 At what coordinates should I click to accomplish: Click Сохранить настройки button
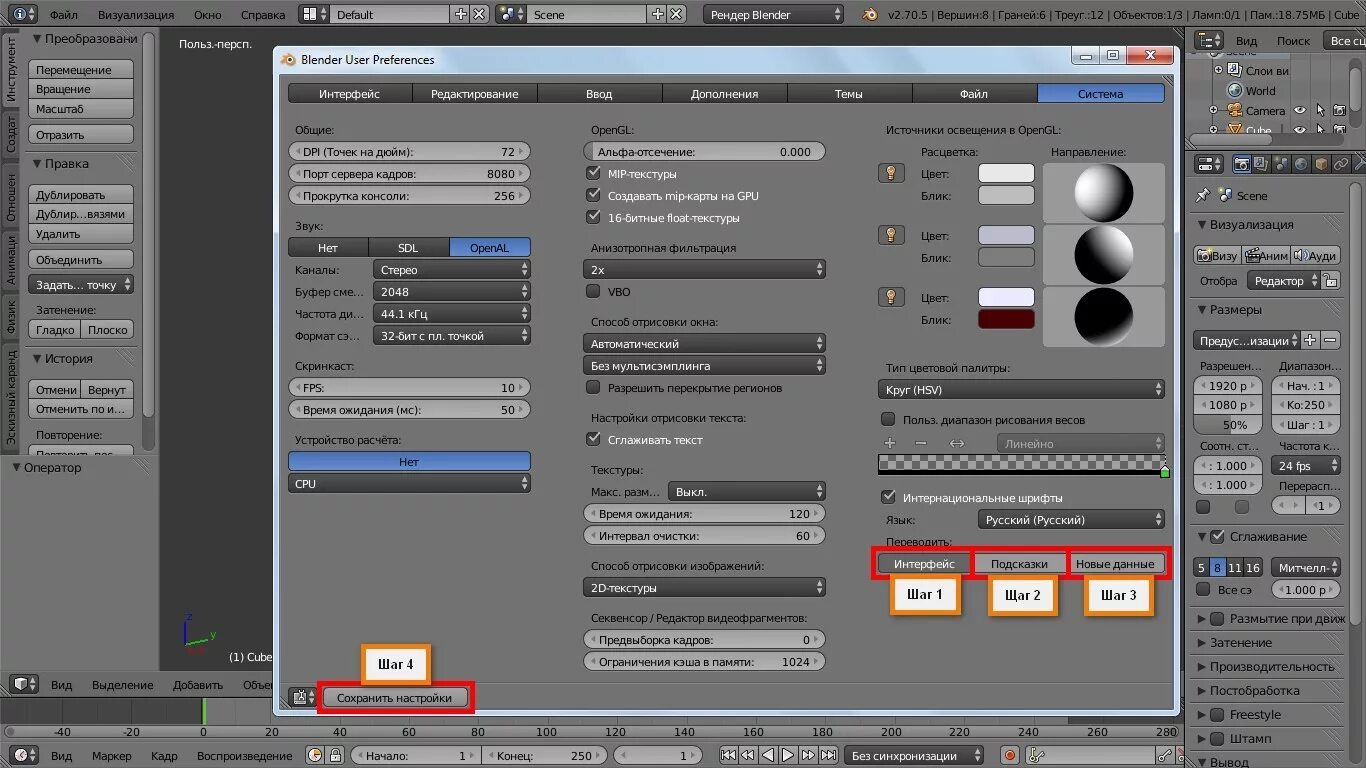click(x=394, y=698)
